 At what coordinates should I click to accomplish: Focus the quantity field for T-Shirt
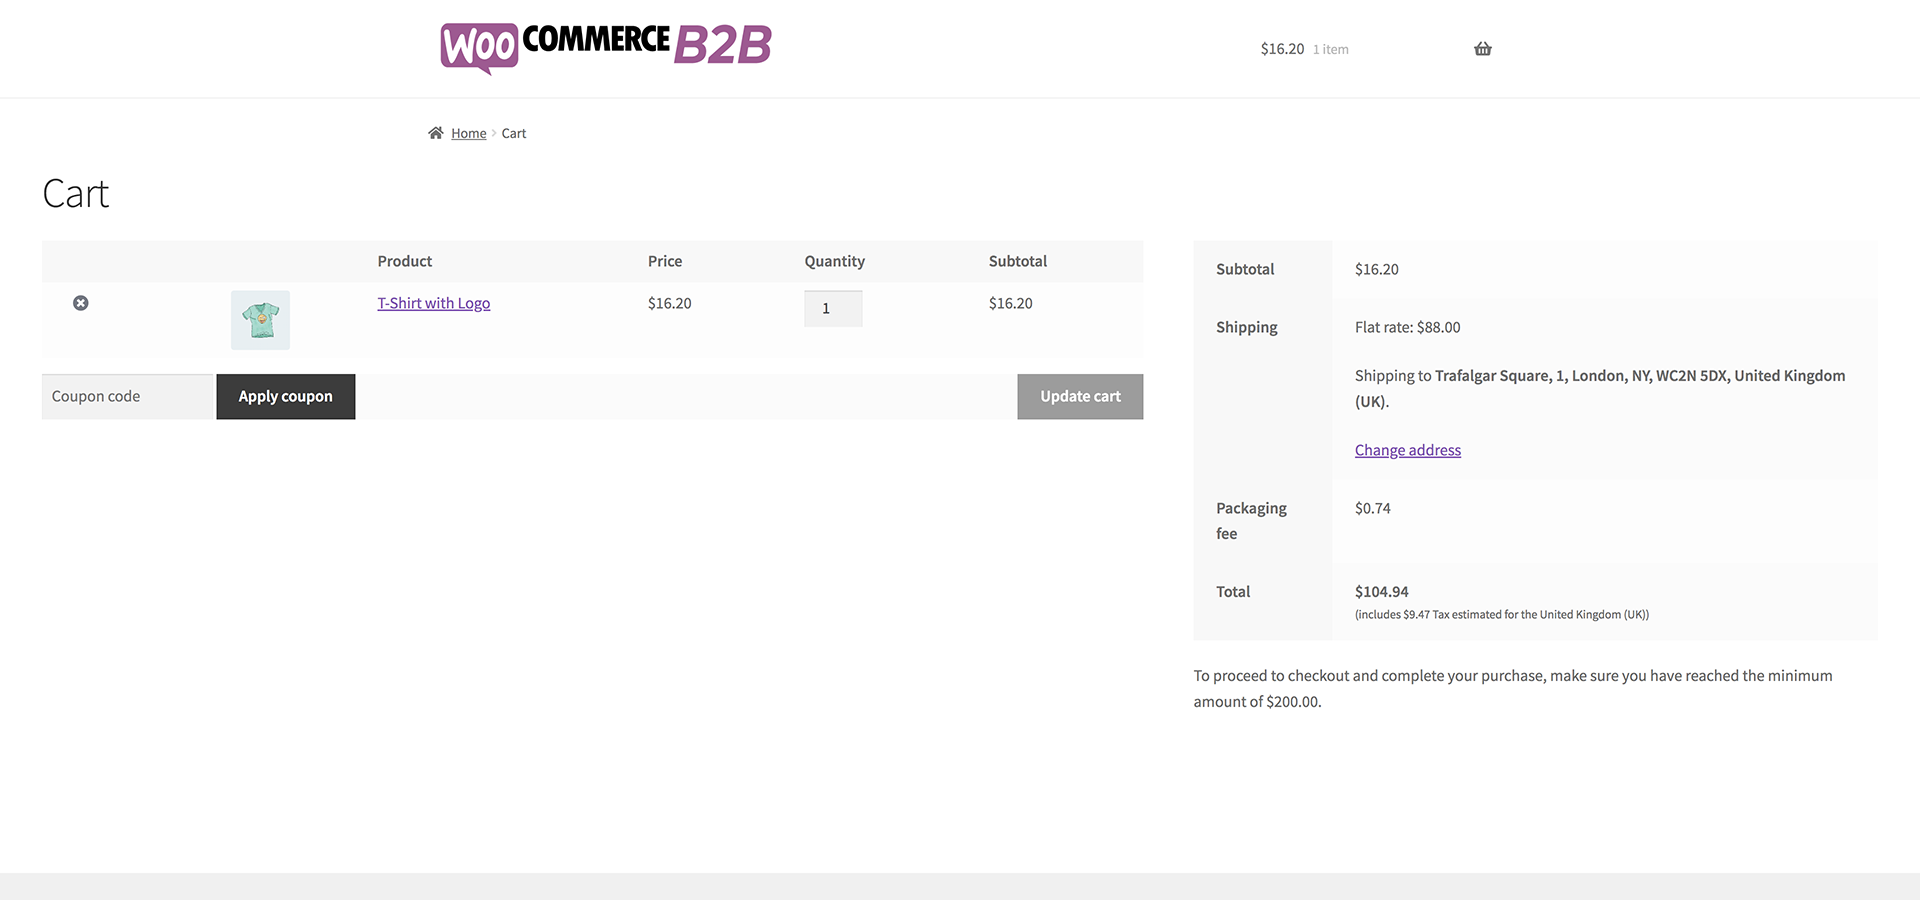(832, 308)
